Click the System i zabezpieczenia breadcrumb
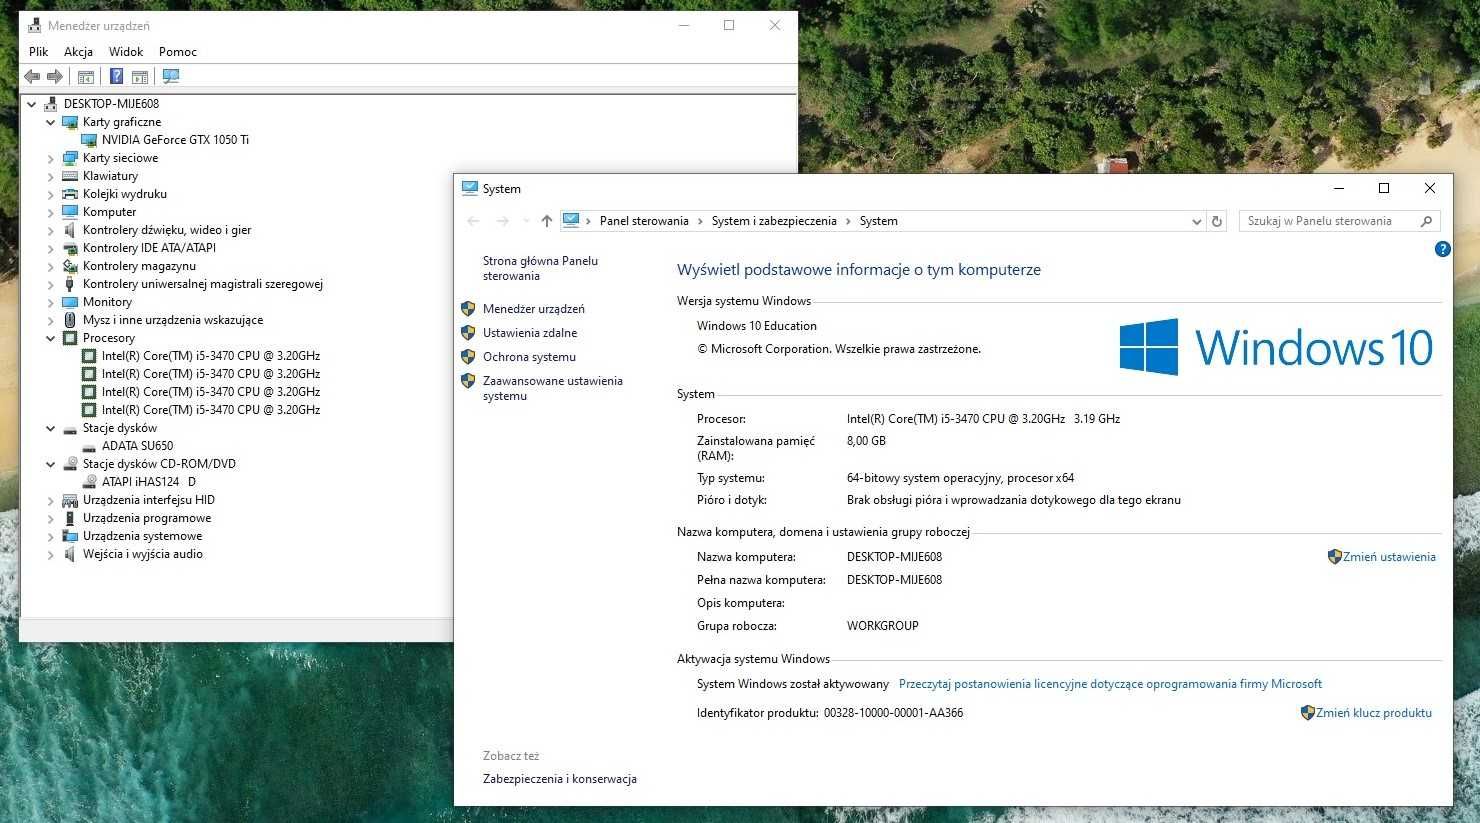 pyautogui.click(x=774, y=221)
